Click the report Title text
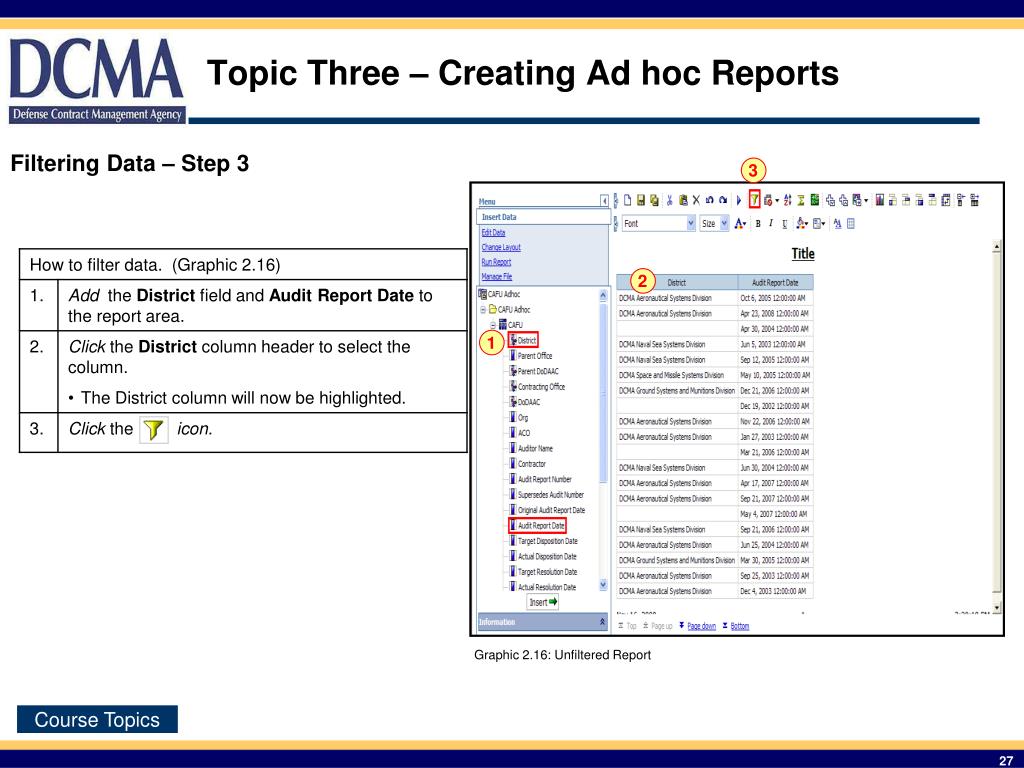The image size is (1024, 768). click(803, 253)
